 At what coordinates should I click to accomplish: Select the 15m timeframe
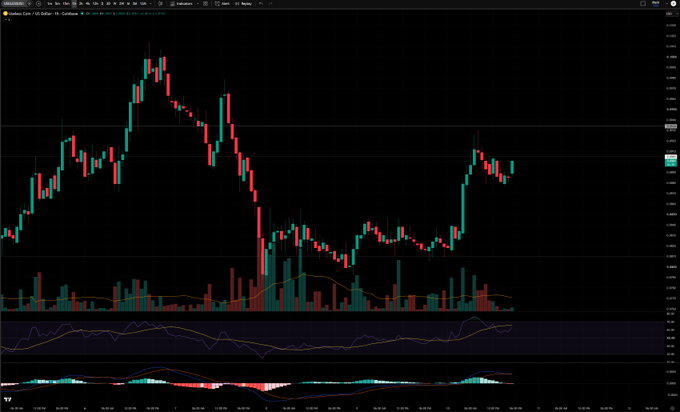(x=66, y=3)
